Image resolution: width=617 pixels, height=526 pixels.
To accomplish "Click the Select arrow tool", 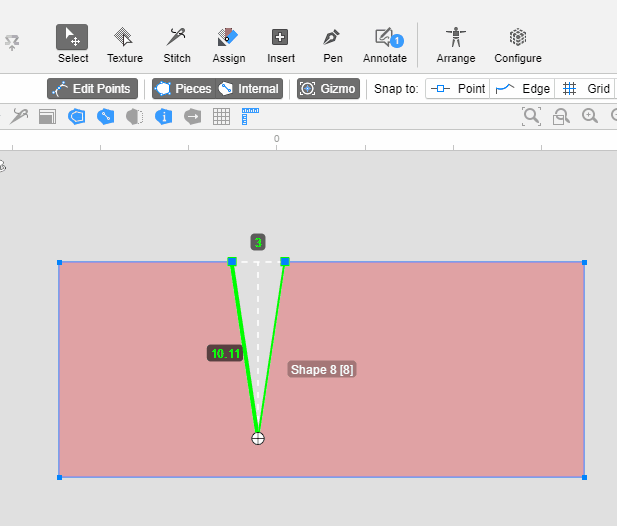I will (x=72, y=45).
